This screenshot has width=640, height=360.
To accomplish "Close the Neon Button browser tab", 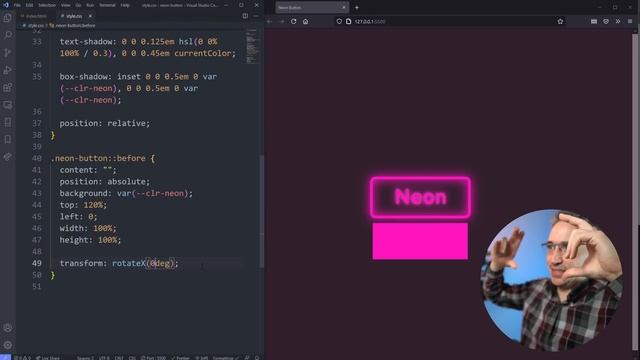I will (x=344, y=7).
